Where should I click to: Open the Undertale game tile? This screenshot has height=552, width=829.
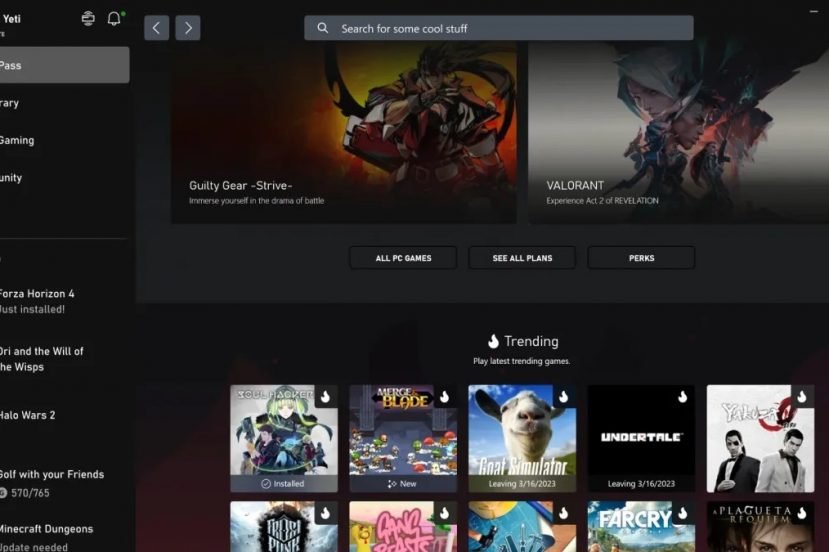641,438
